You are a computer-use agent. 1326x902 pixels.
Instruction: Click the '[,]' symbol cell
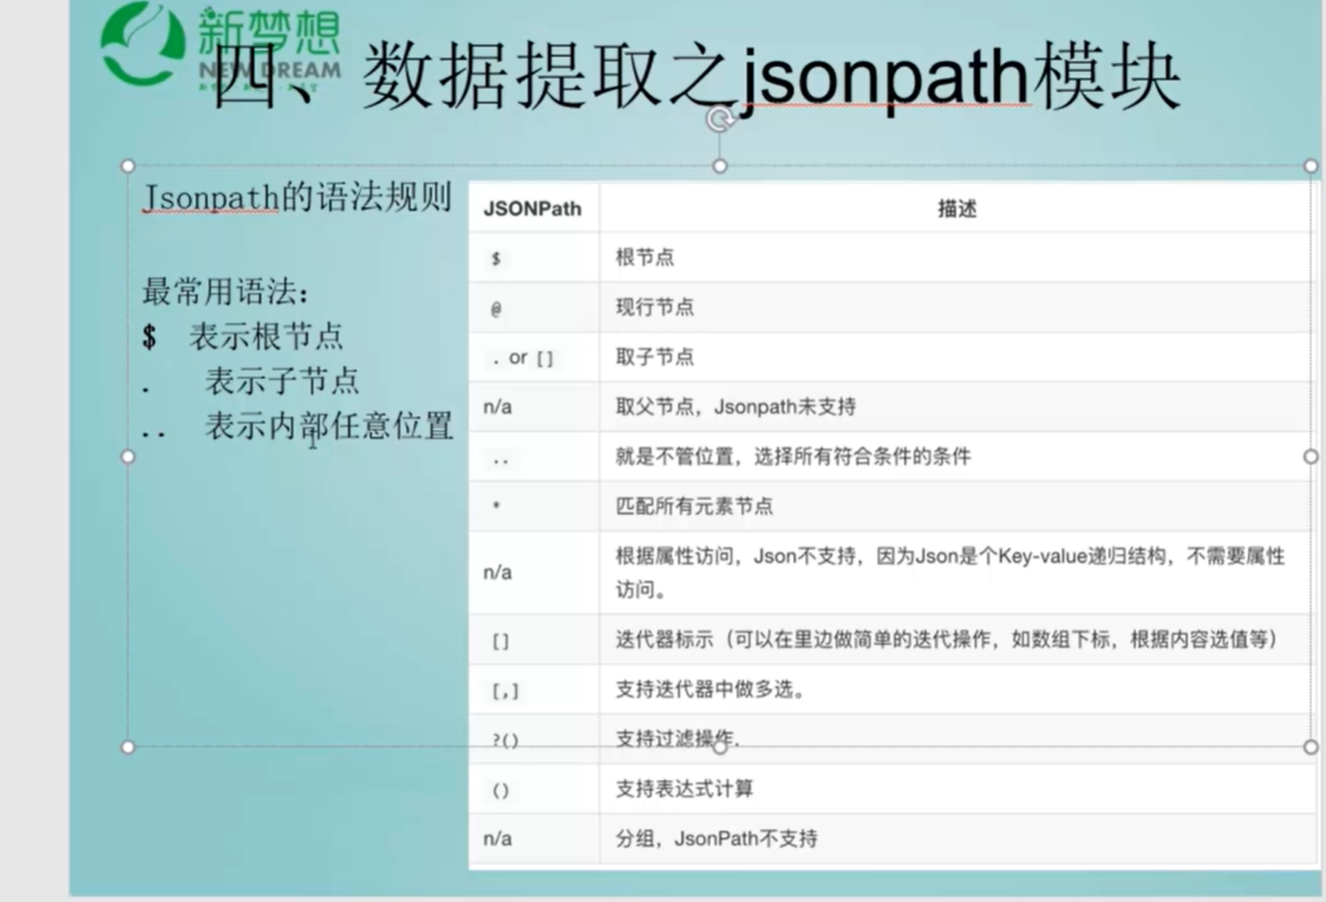click(x=534, y=690)
